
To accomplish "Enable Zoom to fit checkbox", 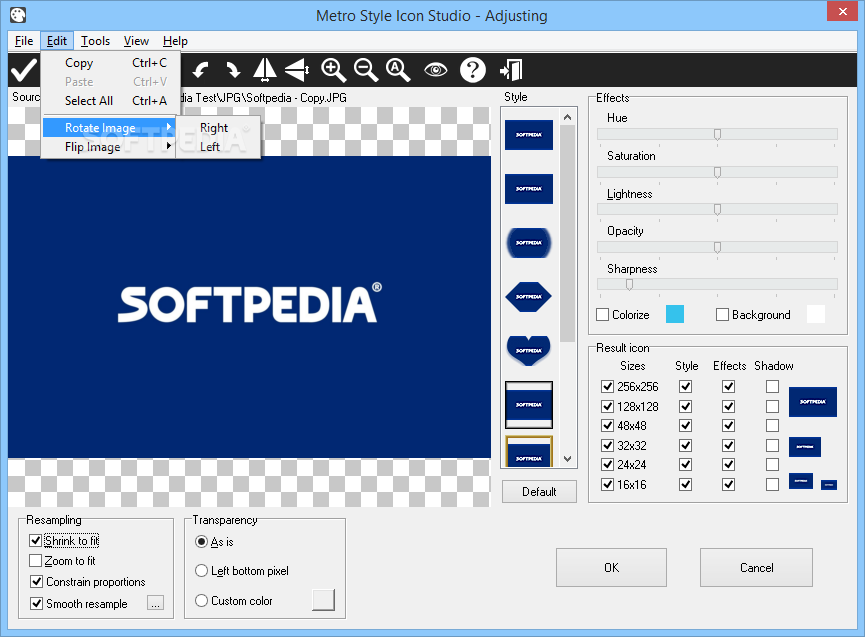I will 35,561.
